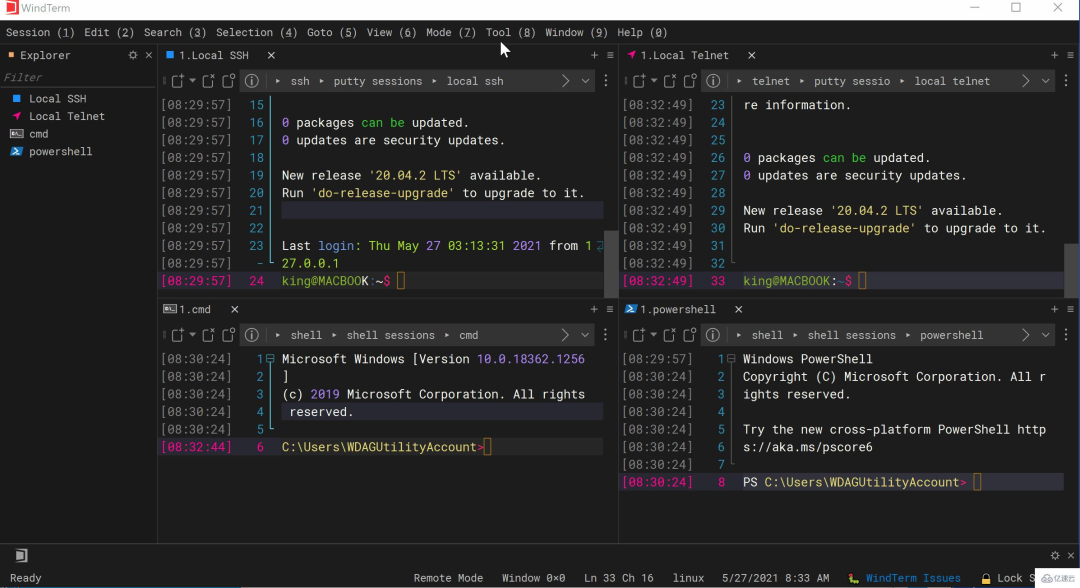Open new session dropdown arrow in cmd toolbar
Viewport: 1080px width, 588px height.
(192, 335)
